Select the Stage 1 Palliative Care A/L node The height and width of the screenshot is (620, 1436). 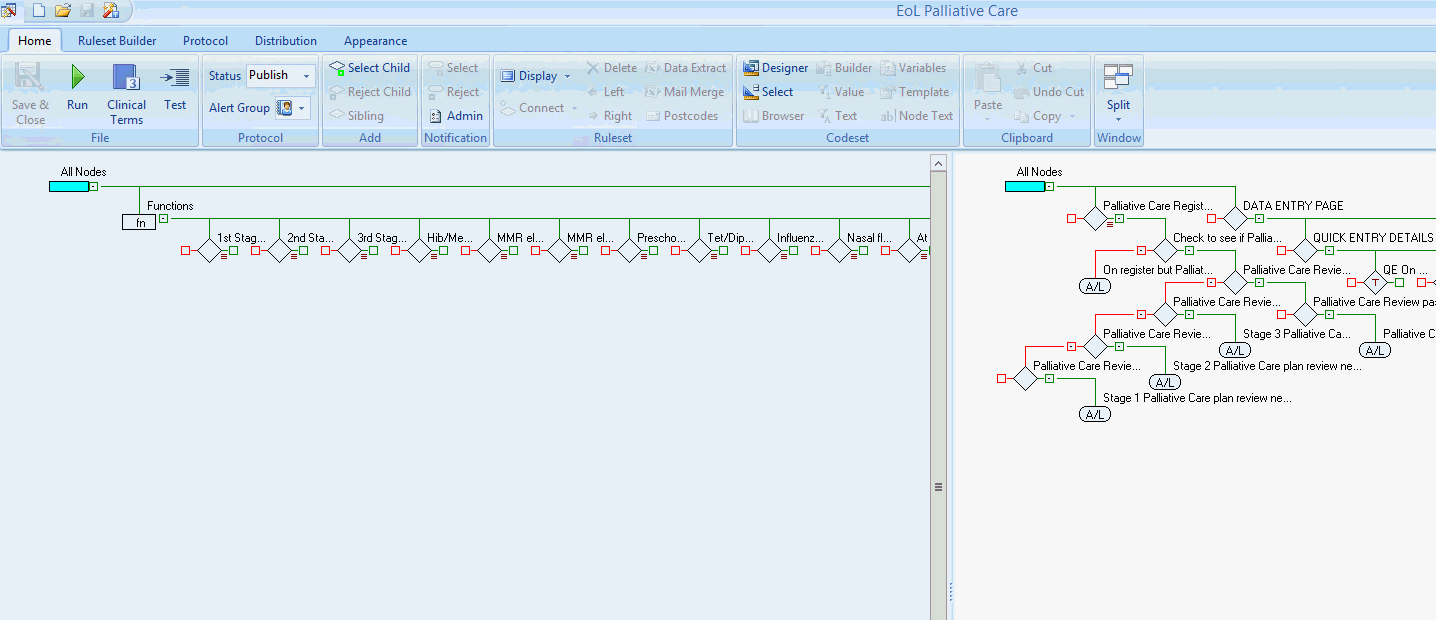[1095, 414]
